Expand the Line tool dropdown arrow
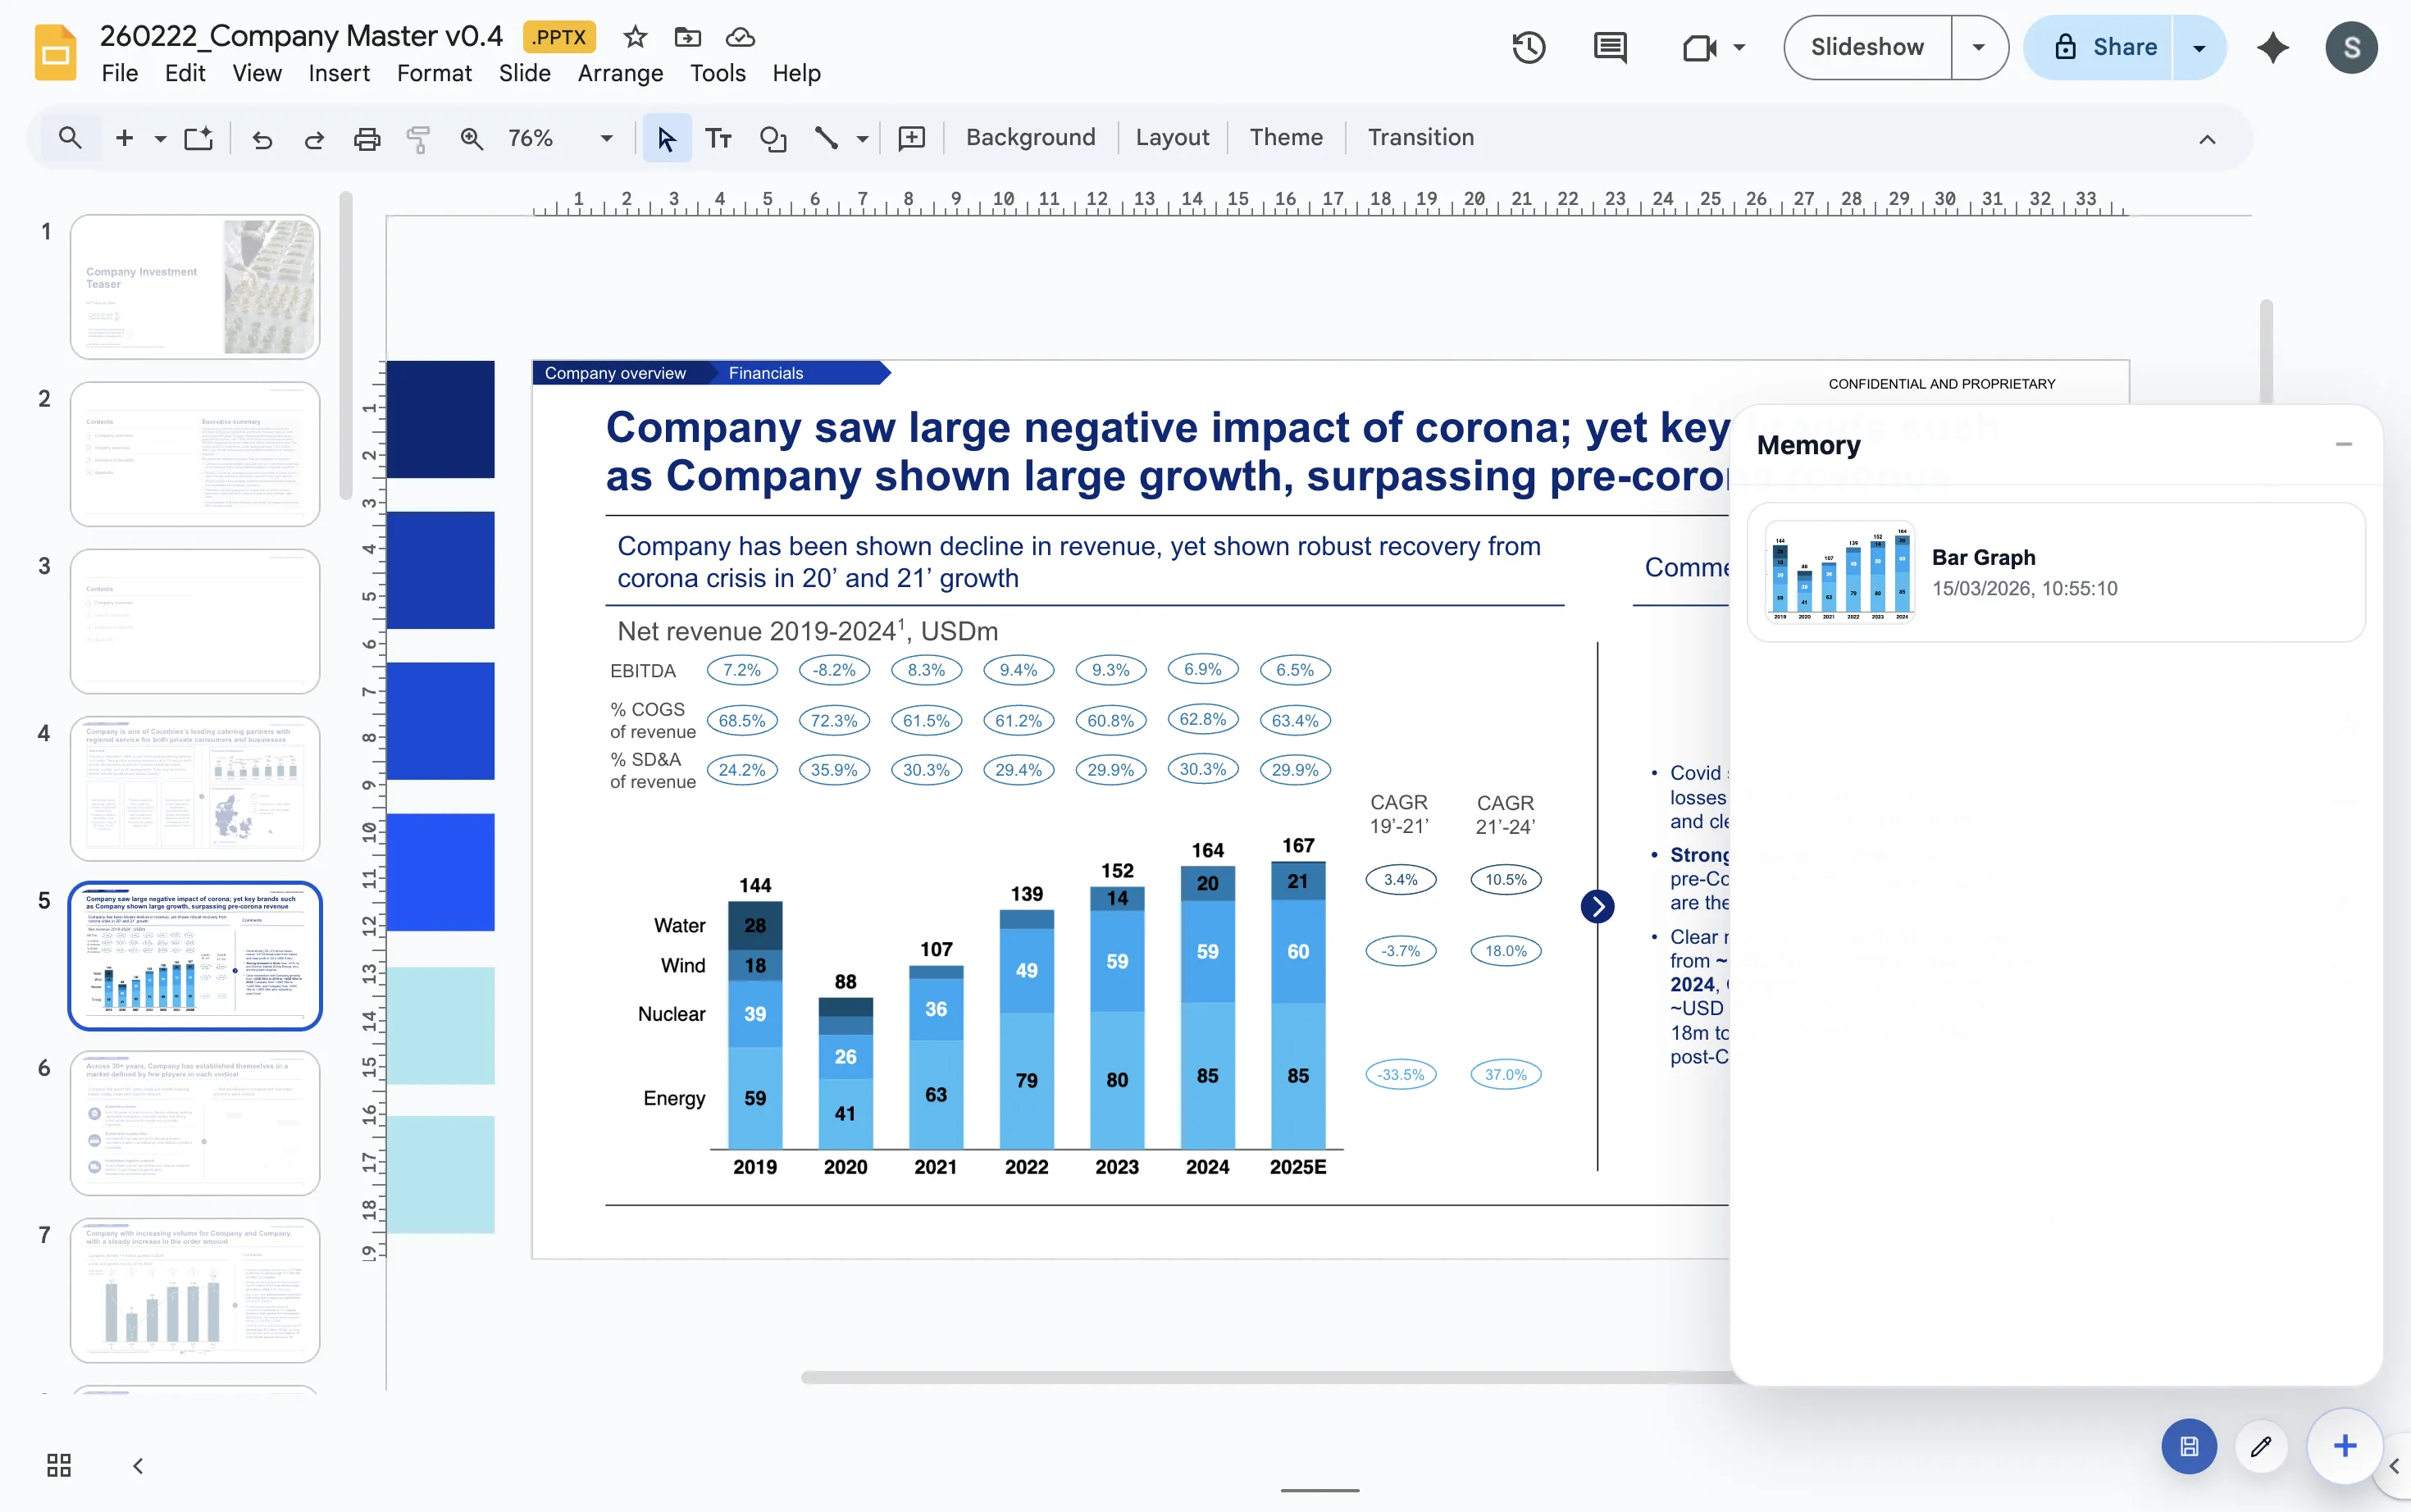2411x1512 pixels. pos(858,138)
